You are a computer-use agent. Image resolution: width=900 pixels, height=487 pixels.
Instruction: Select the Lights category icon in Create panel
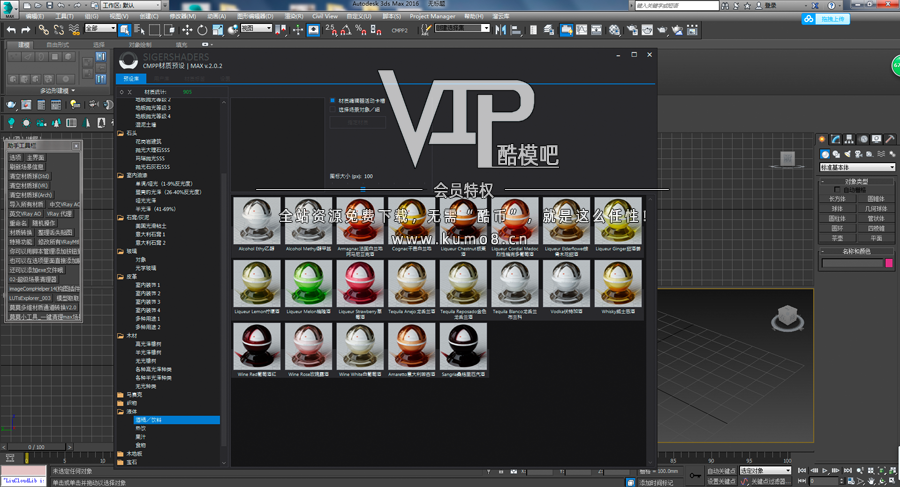pos(847,154)
